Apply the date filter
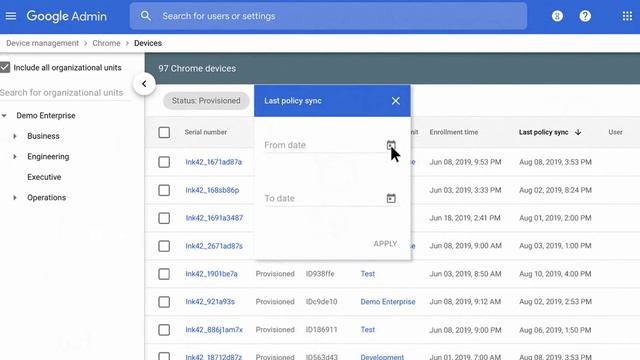Image resolution: width=640 pixels, height=360 pixels. tap(385, 244)
